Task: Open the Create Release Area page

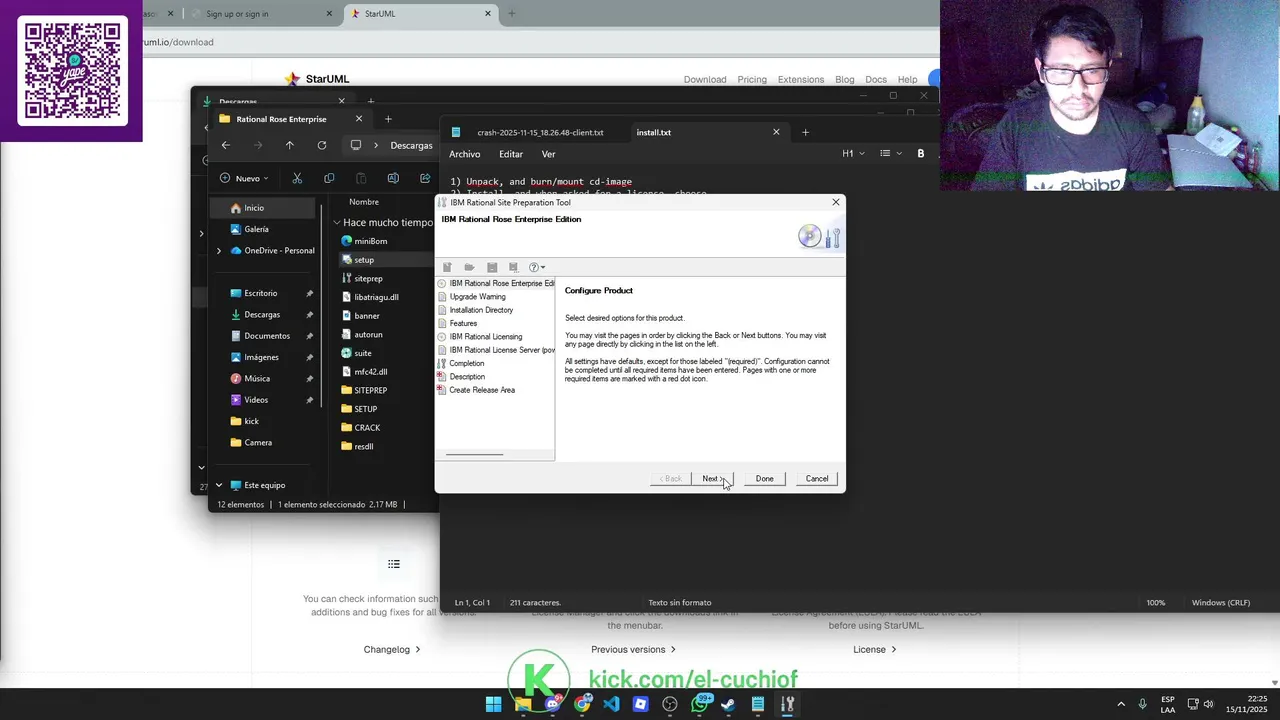Action: tap(482, 390)
